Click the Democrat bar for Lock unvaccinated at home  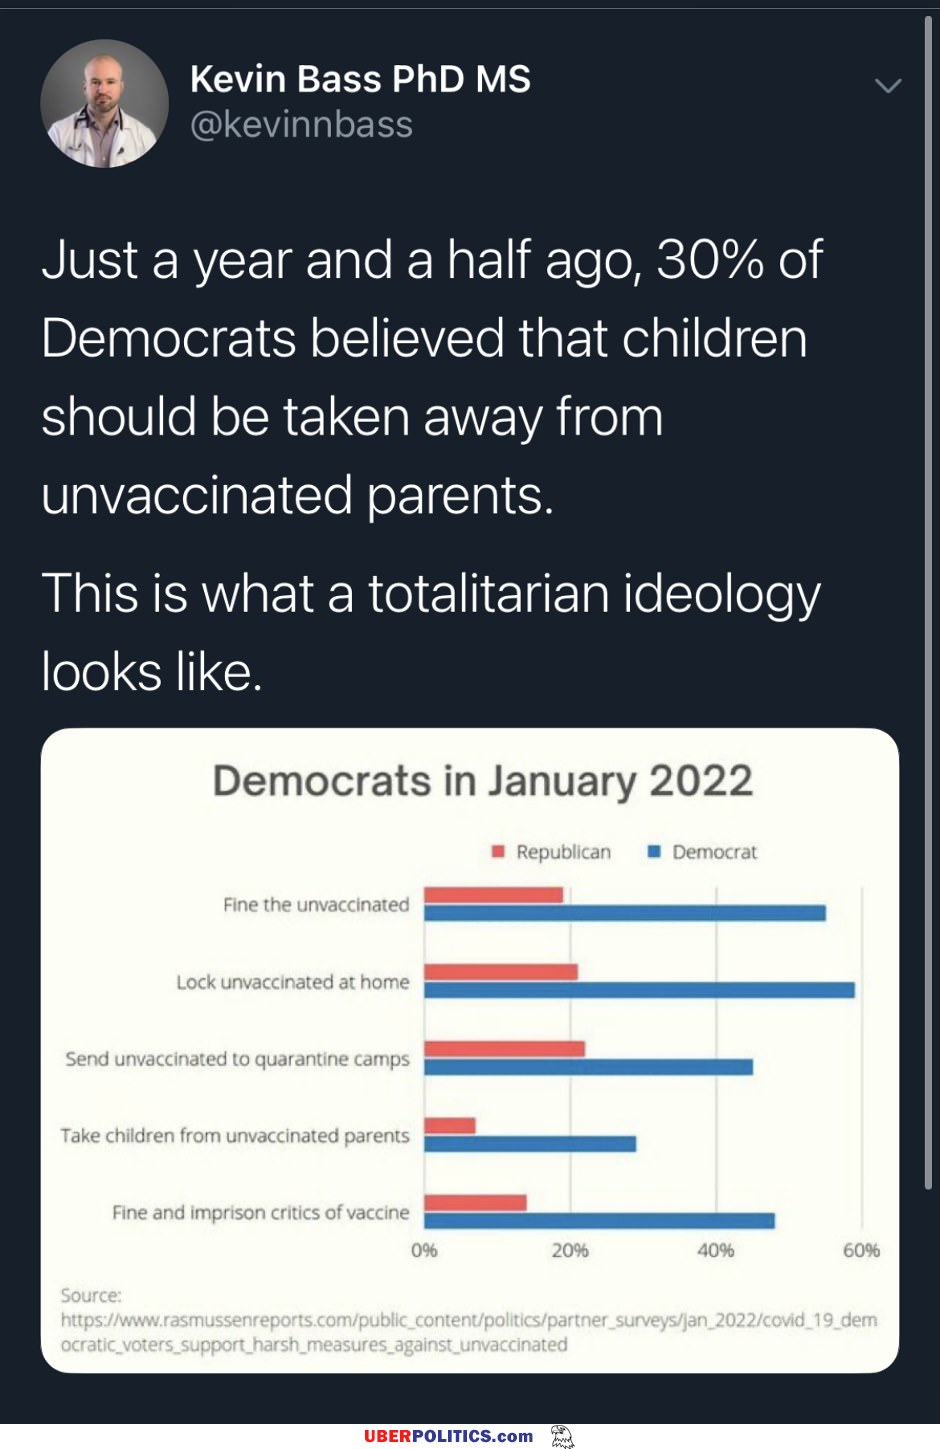pos(639,990)
